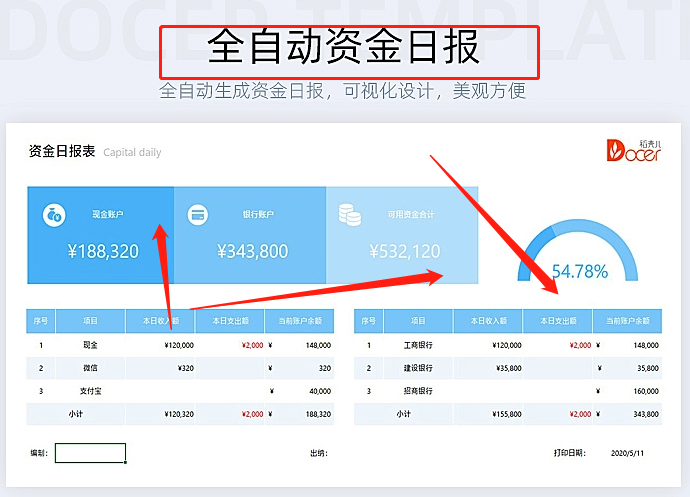This screenshot has height=497, width=690.
Task: Select the 招商银行 item cell
Action: pyautogui.click(x=418, y=391)
